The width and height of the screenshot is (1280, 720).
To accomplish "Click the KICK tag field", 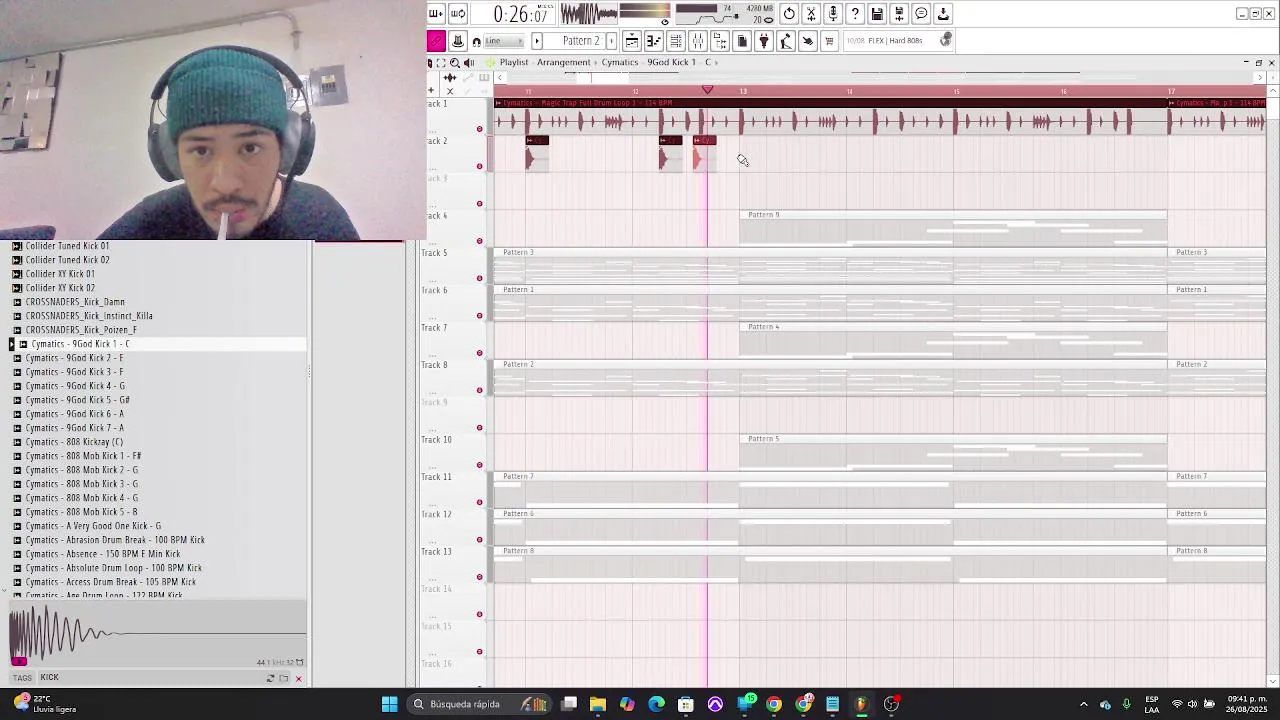I will tap(150, 678).
